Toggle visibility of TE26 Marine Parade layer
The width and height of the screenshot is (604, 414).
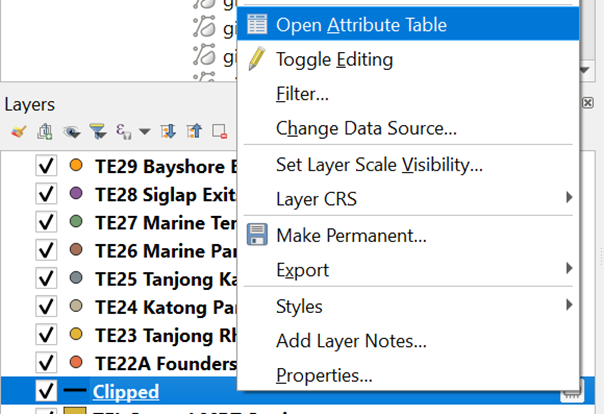tap(45, 249)
